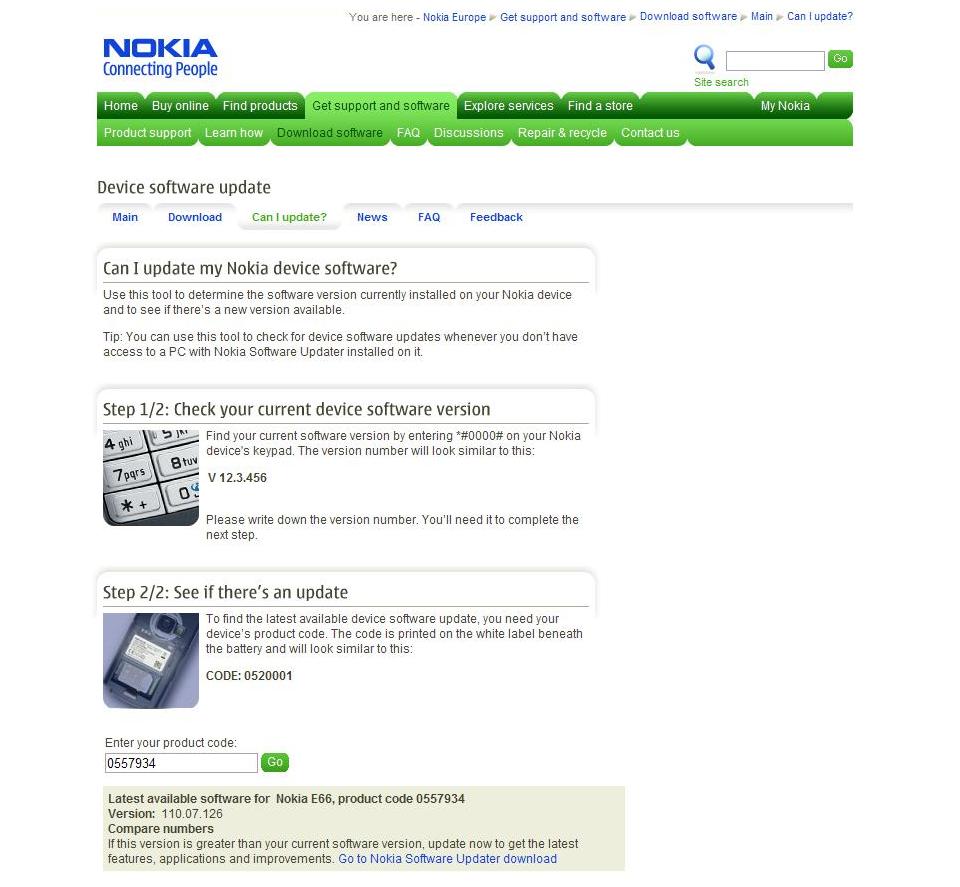
Task: Open Go to Nokia Software Updater download
Action: (448, 858)
